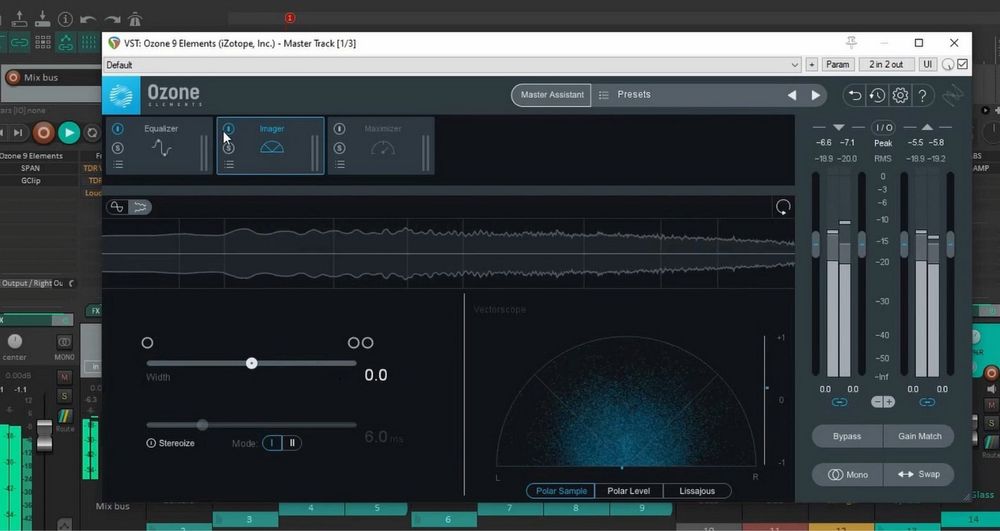This screenshot has width=1000, height=531.
Task: Click the UI button in VST header
Action: pyautogui.click(x=928, y=64)
